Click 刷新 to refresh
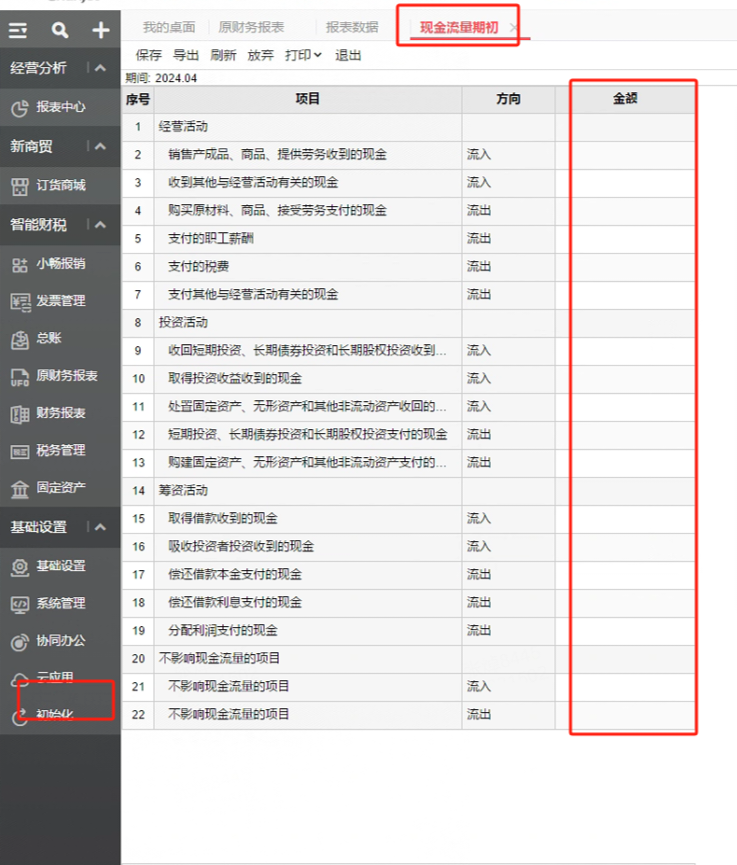This screenshot has width=737, height=865. (x=223, y=55)
